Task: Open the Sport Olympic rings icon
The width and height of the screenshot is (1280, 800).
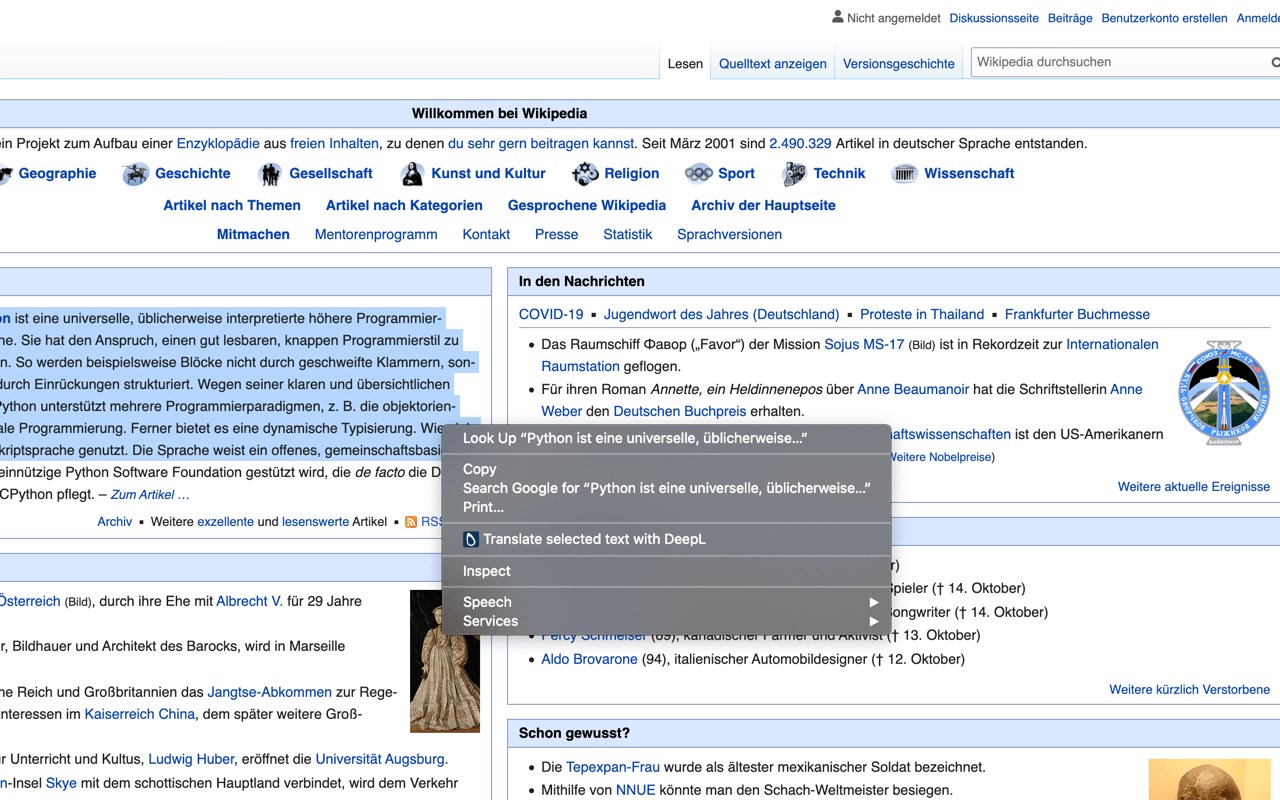Action: tap(698, 174)
